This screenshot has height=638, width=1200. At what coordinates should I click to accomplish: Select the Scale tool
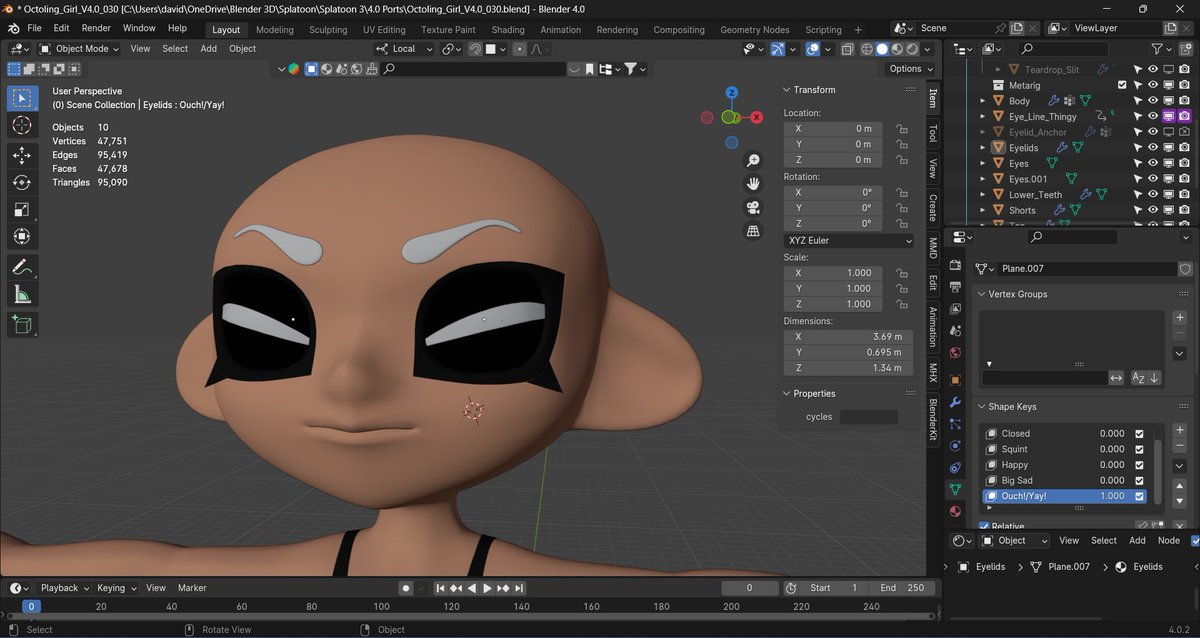point(21,209)
